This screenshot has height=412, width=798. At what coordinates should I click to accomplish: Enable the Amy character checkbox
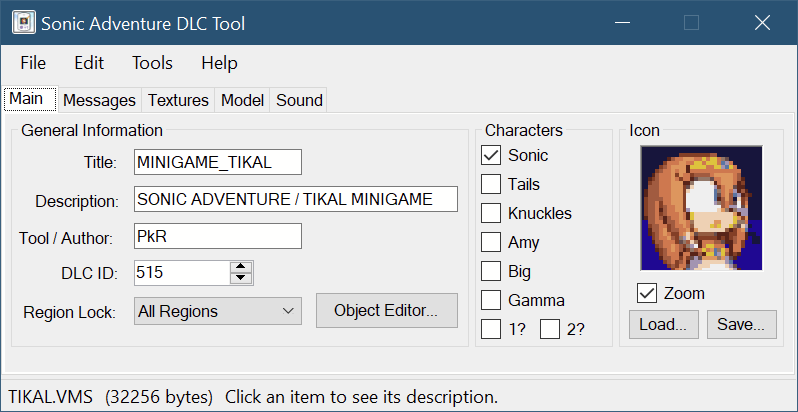tap(491, 242)
